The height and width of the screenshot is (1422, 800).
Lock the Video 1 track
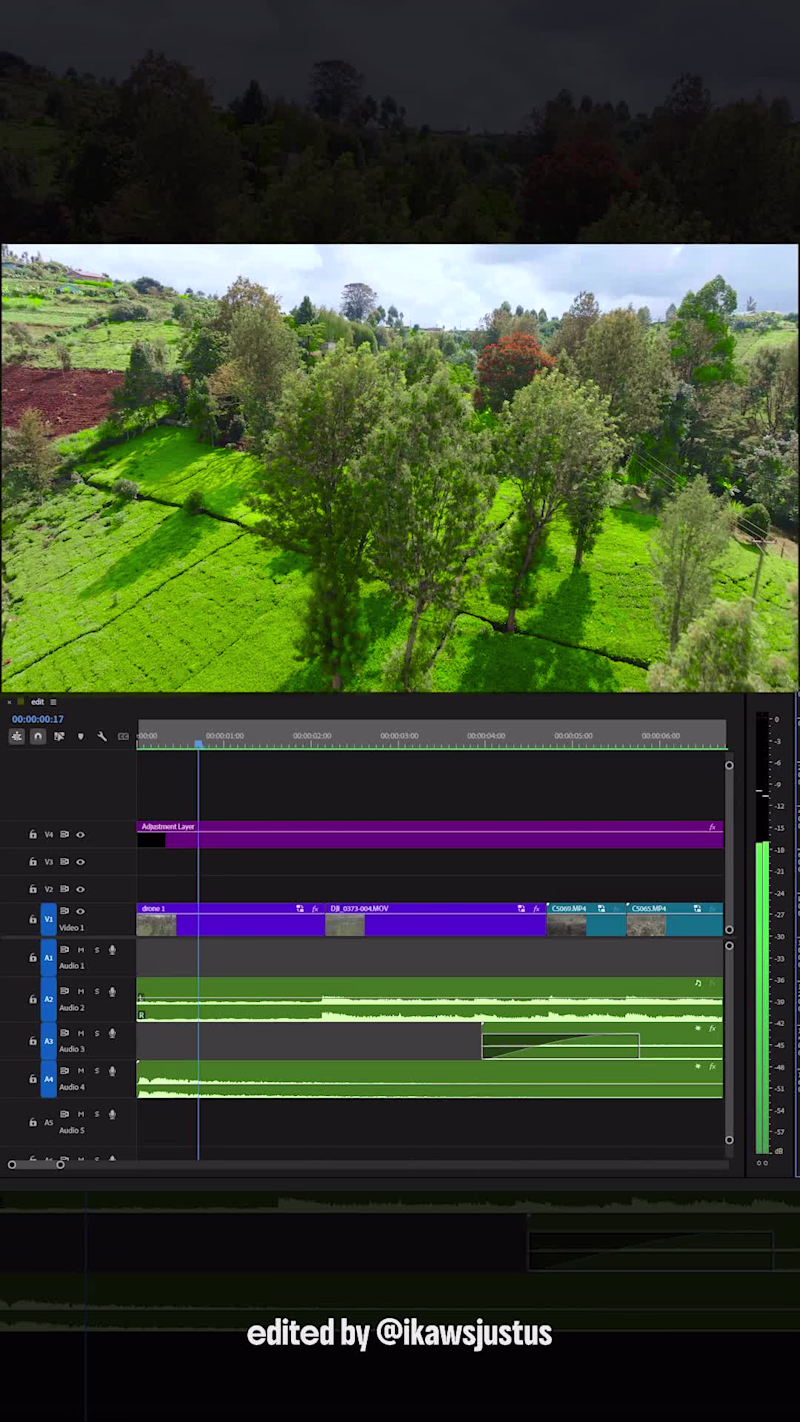click(33, 918)
